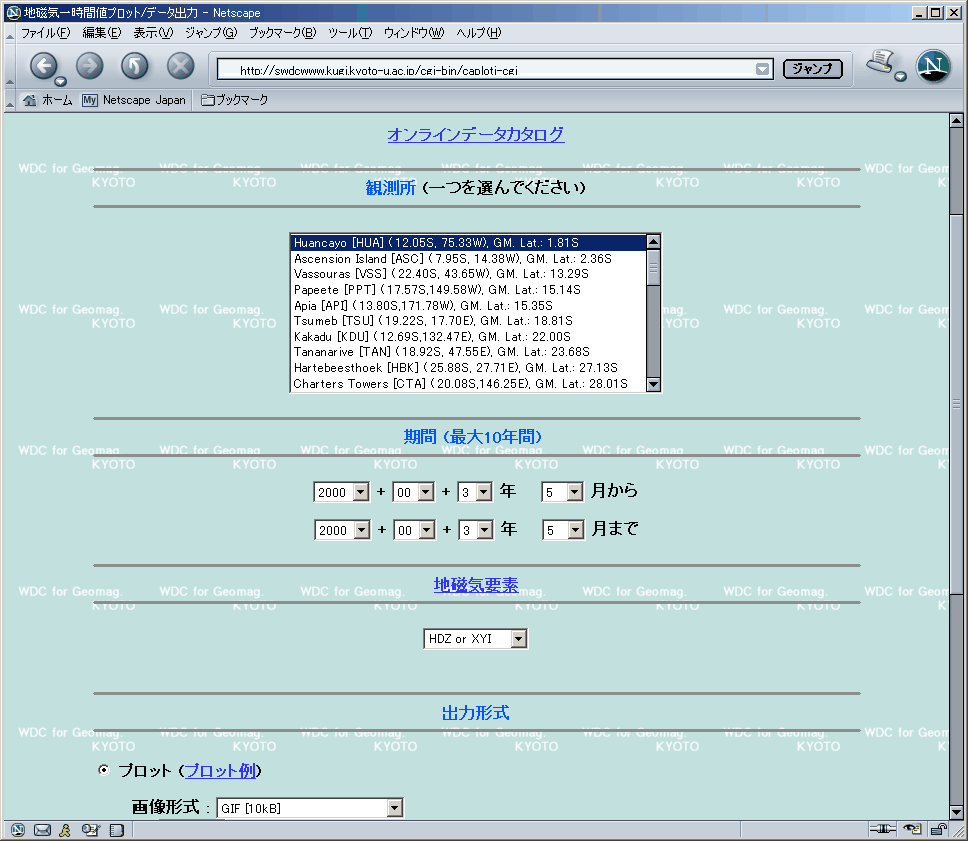Select Huancayo [HUA] observatory row
Image resolution: width=968 pixels, height=841 pixels.
[468, 243]
